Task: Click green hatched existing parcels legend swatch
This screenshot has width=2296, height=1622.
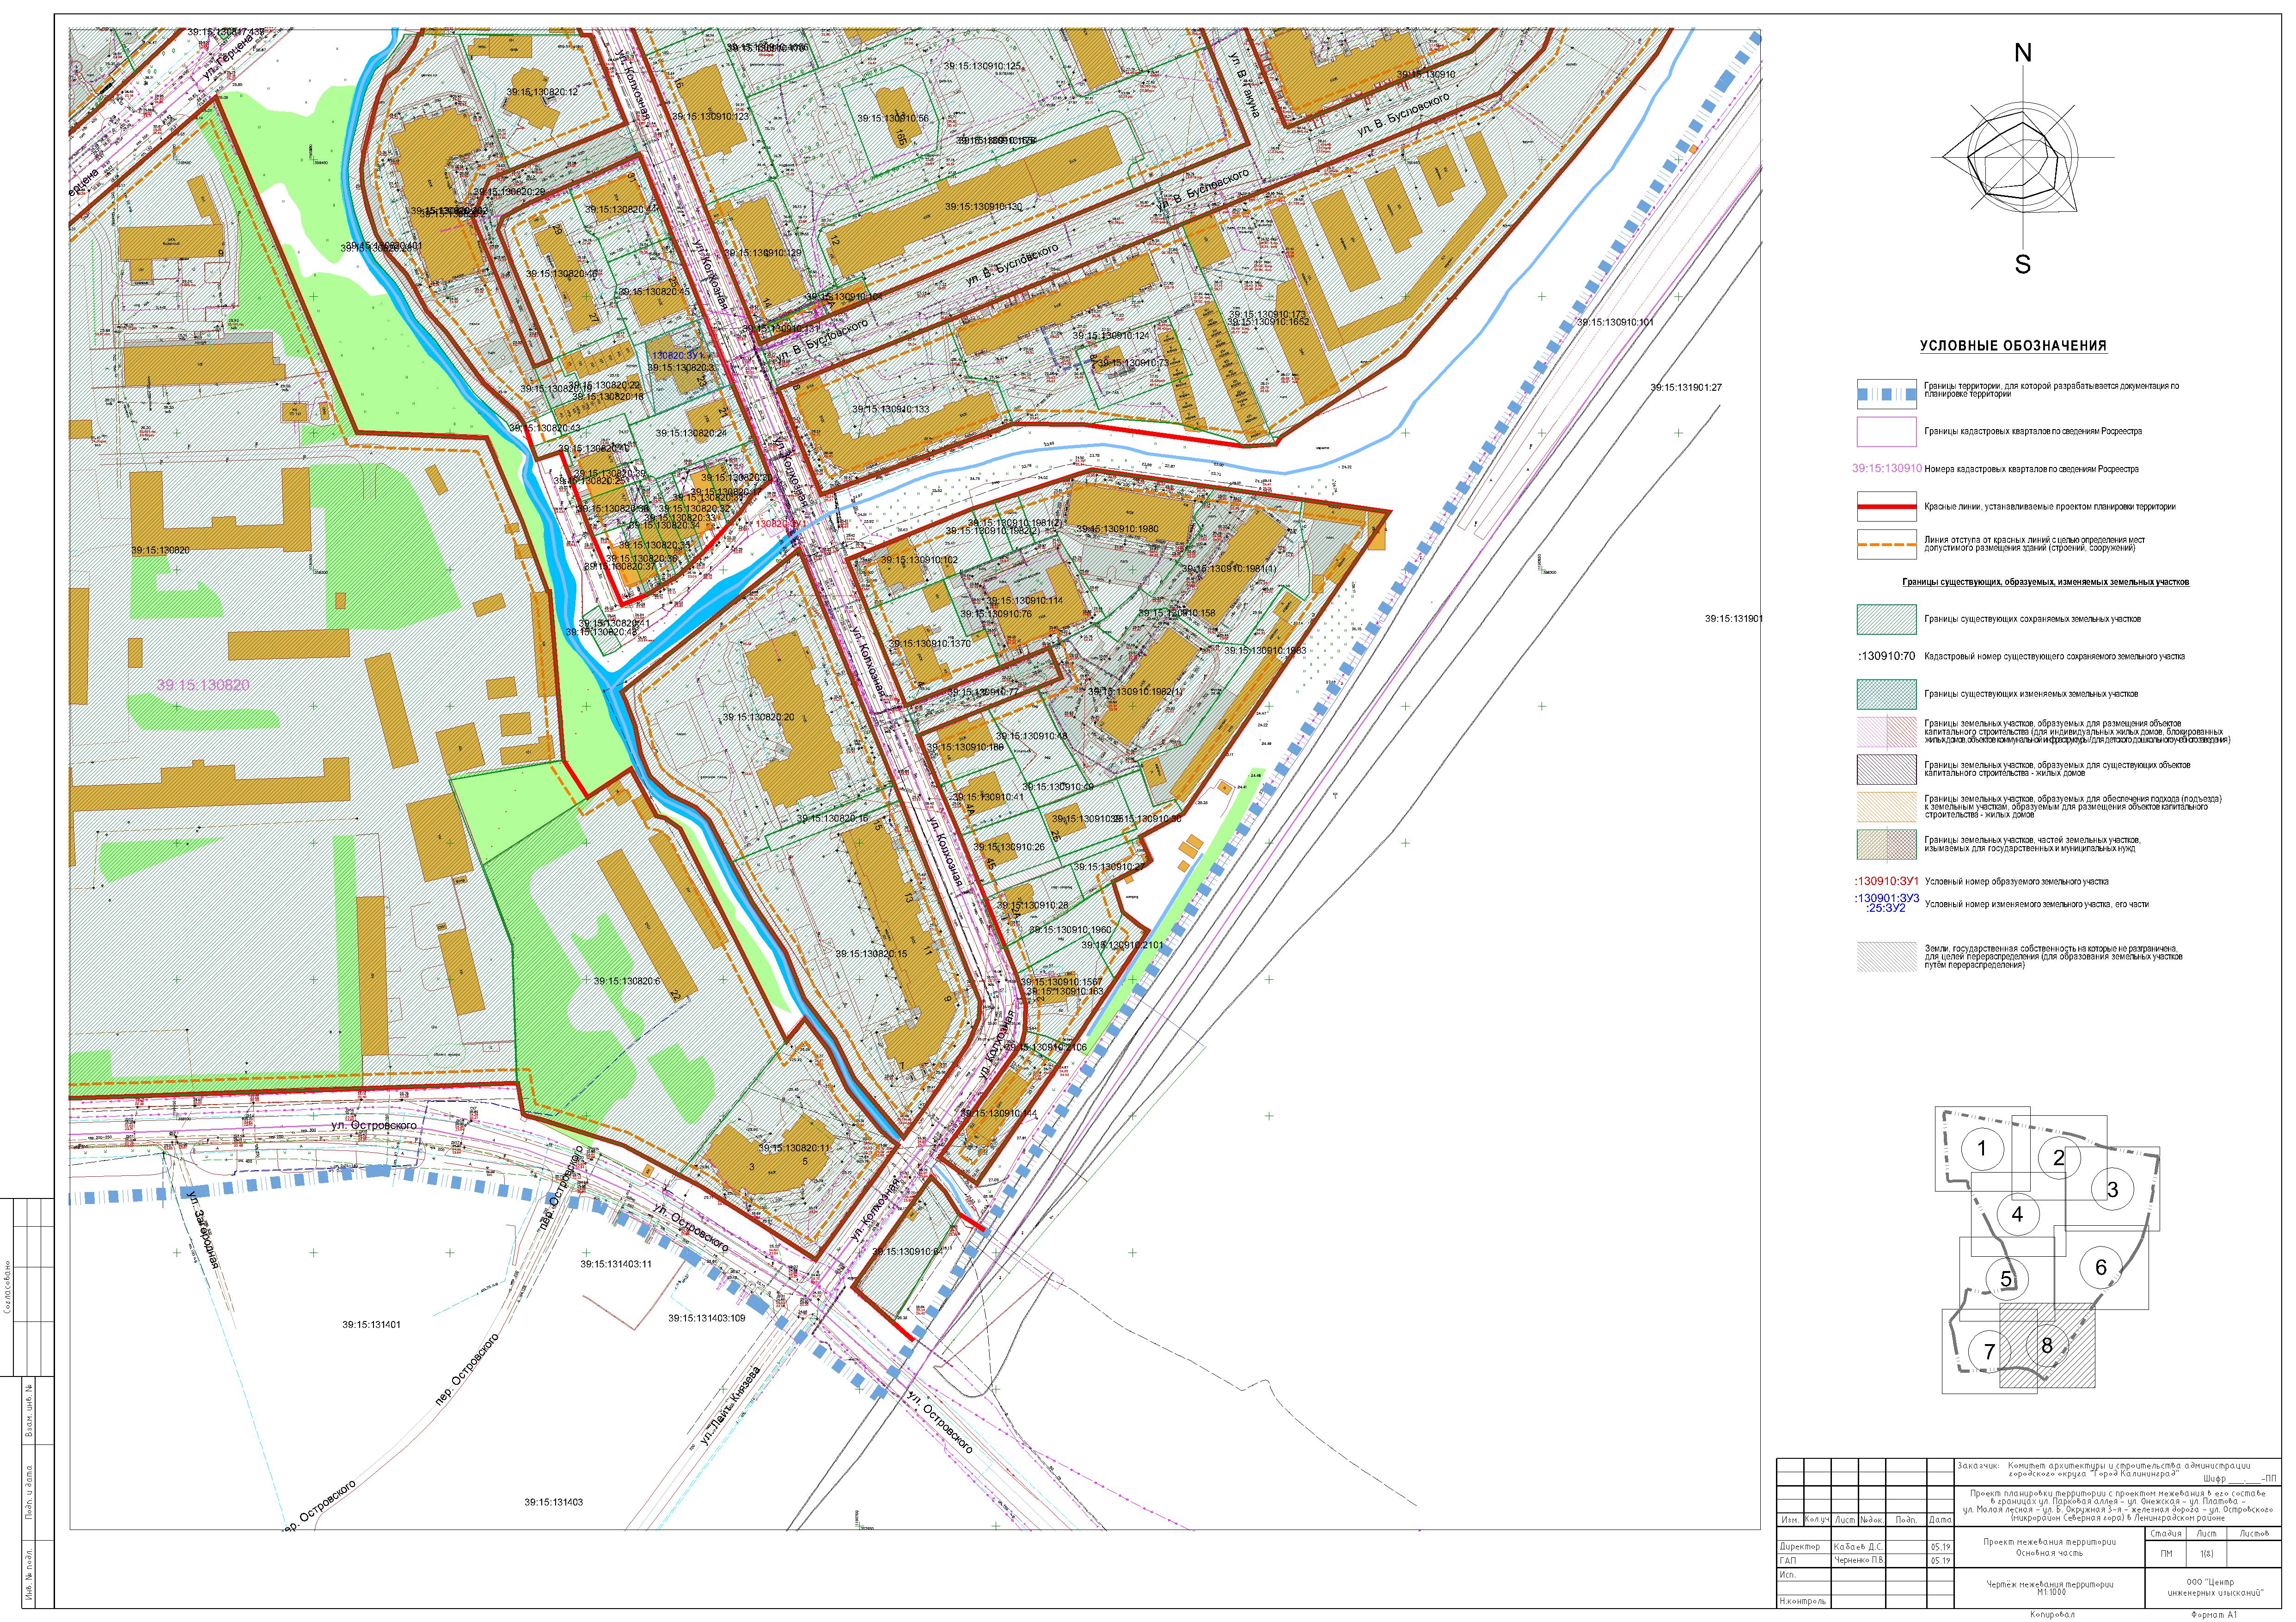Action: (1886, 619)
